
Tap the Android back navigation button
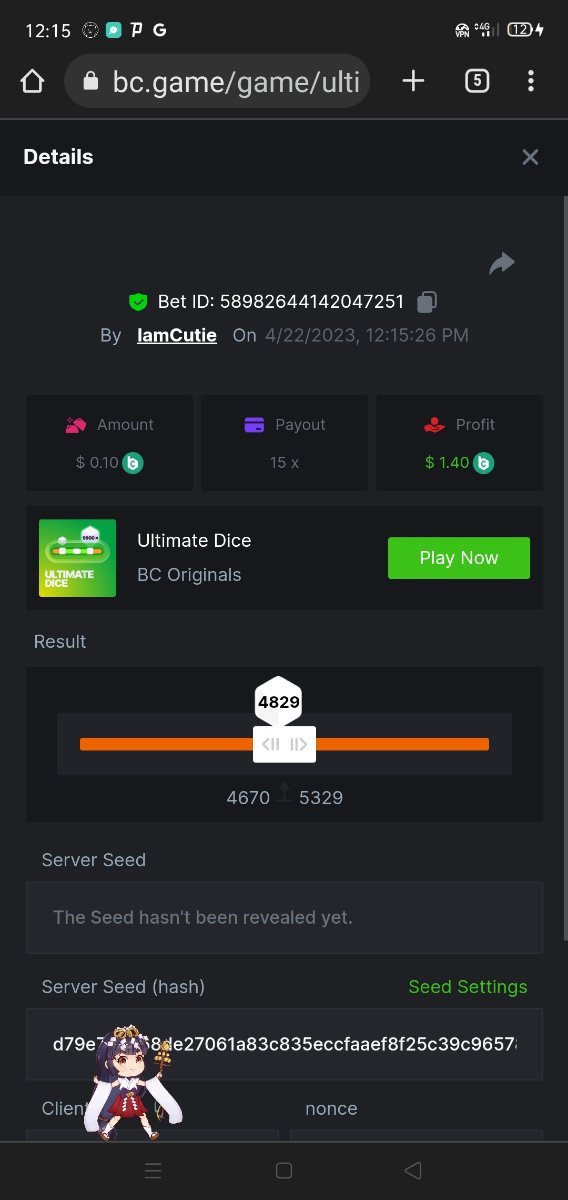click(x=413, y=1170)
